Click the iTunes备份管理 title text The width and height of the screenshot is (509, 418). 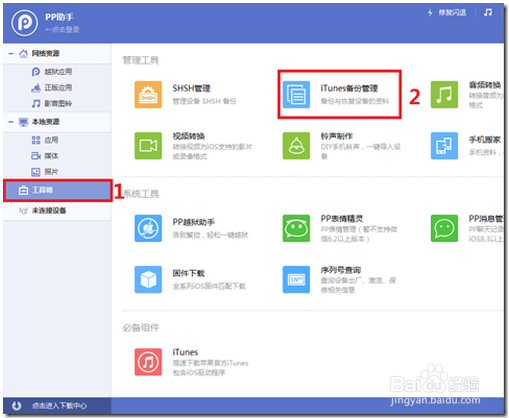(x=349, y=88)
